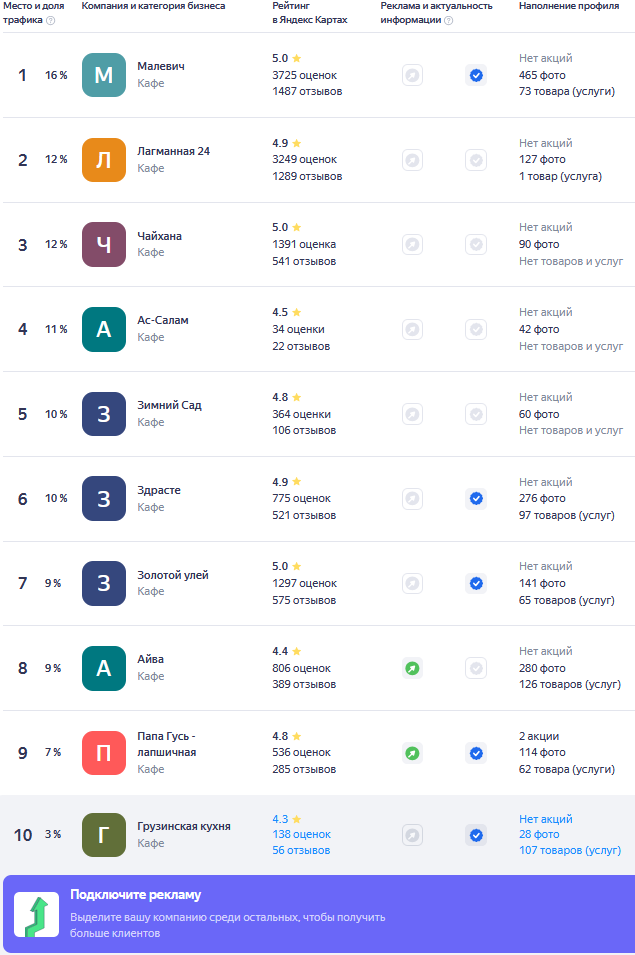Follow the "28 фото" link
The height and width of the screenshot is (955, 635).
pyautogui.click(x=539, y=834)
